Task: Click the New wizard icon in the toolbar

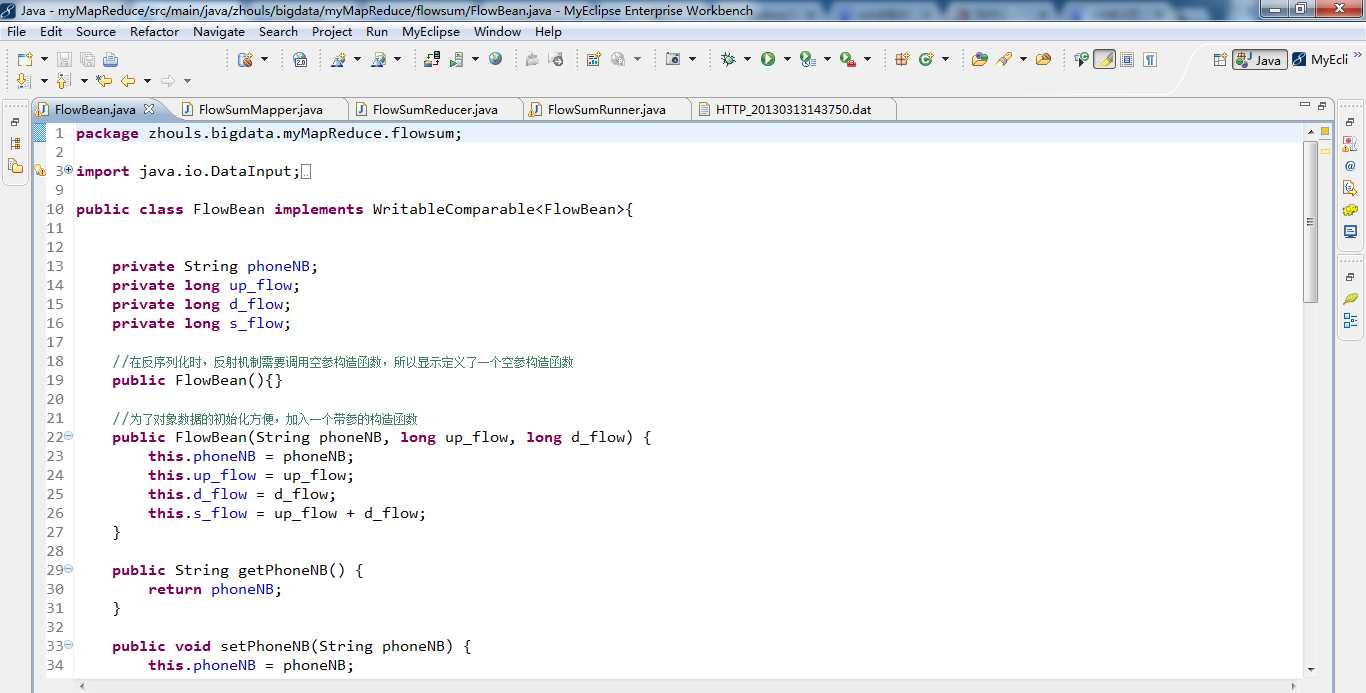Action: 24,59
